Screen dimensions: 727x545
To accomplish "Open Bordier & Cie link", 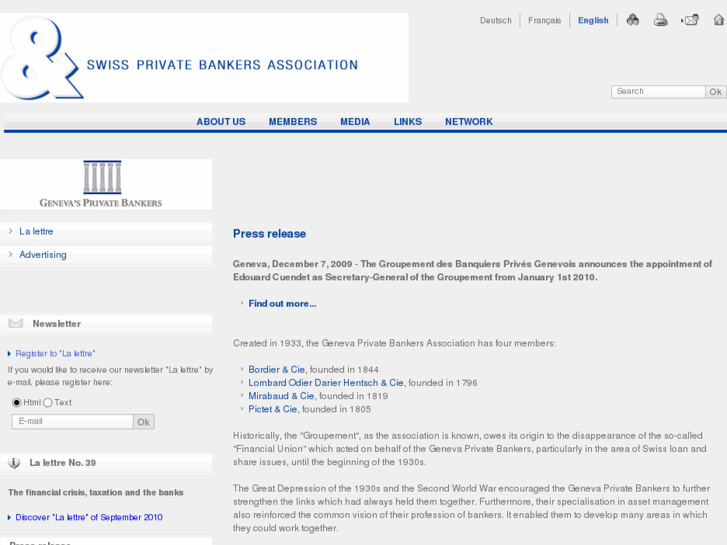I will click(276, 369).
